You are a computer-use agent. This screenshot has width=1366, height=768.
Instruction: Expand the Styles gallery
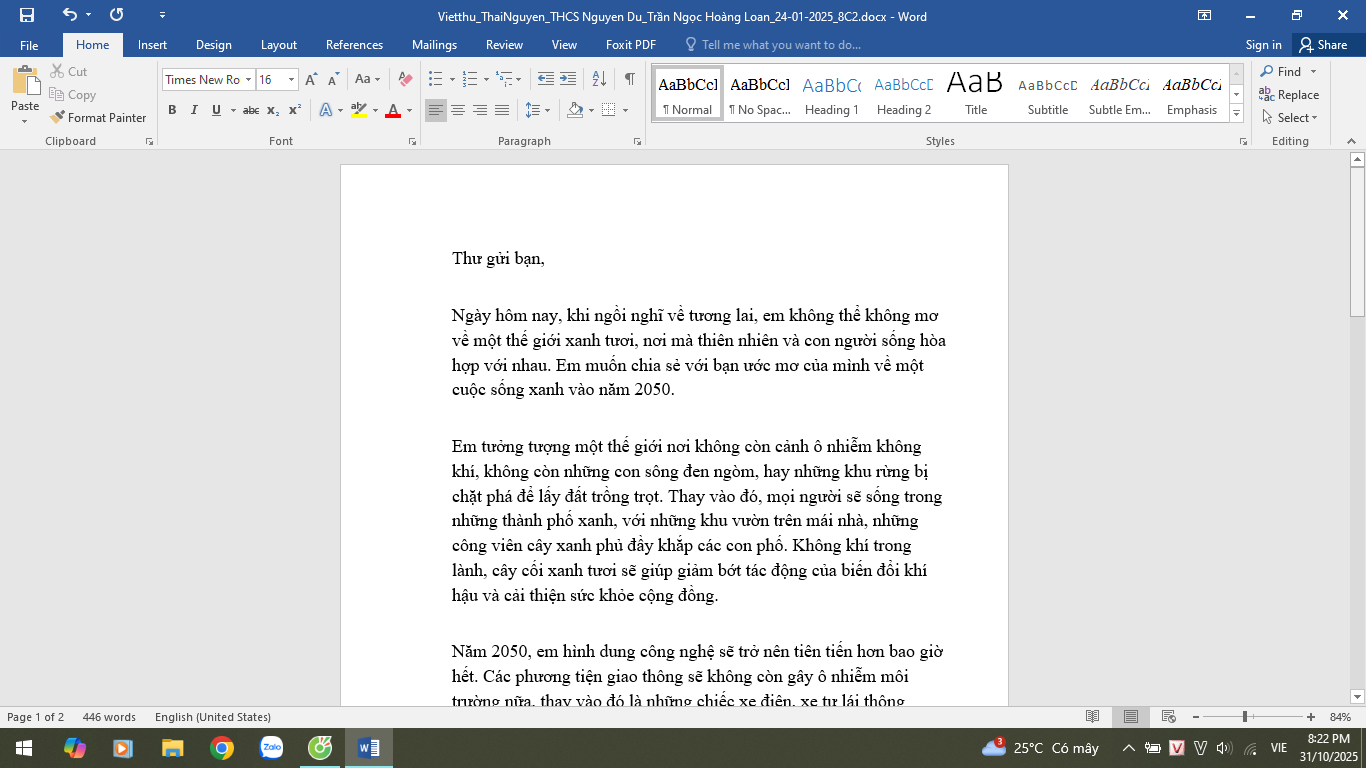tap(1237, 115)
